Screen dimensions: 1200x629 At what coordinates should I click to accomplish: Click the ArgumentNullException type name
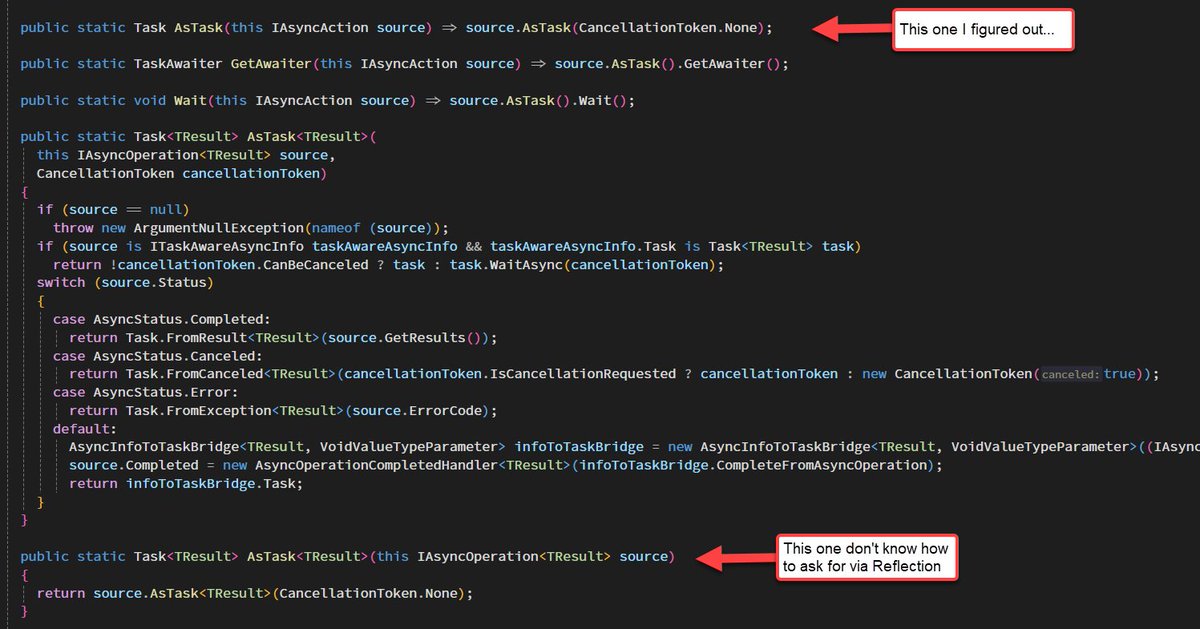click(x=219, y=228)
